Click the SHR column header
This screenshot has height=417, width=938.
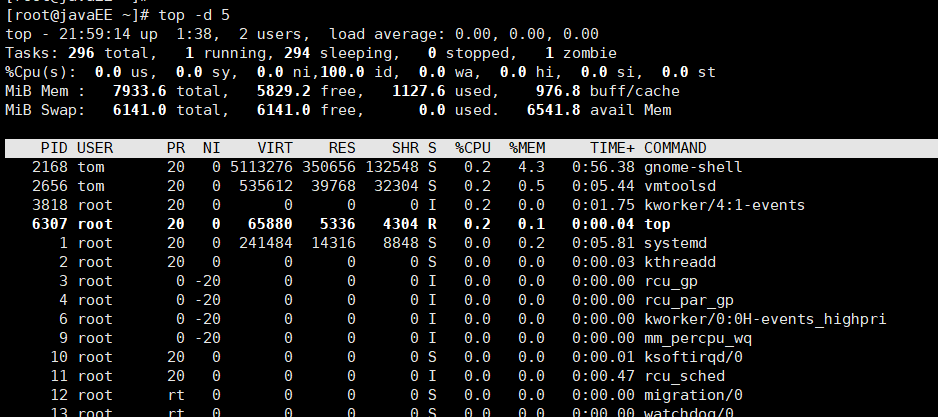coord(406,148)
